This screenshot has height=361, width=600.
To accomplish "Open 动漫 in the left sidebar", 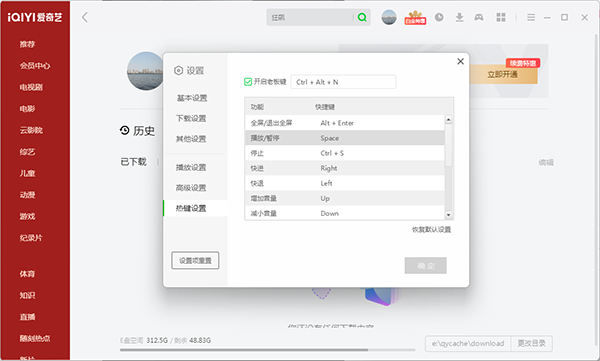I will (27, 195).
